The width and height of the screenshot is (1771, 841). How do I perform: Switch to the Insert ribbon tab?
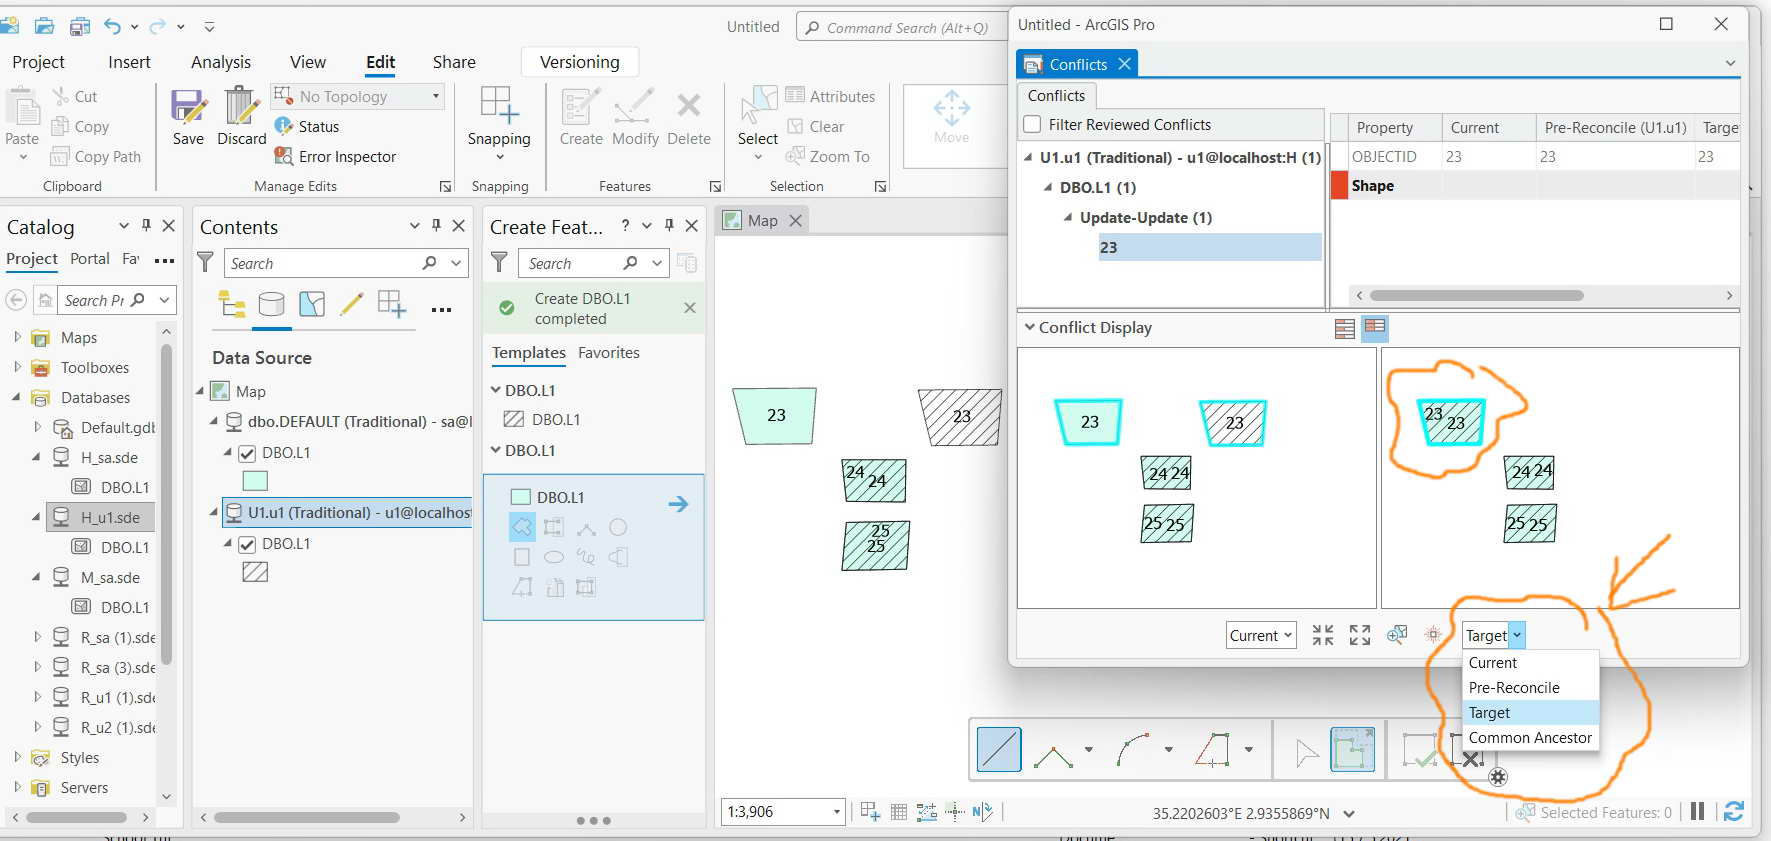(x=129, y=62)
